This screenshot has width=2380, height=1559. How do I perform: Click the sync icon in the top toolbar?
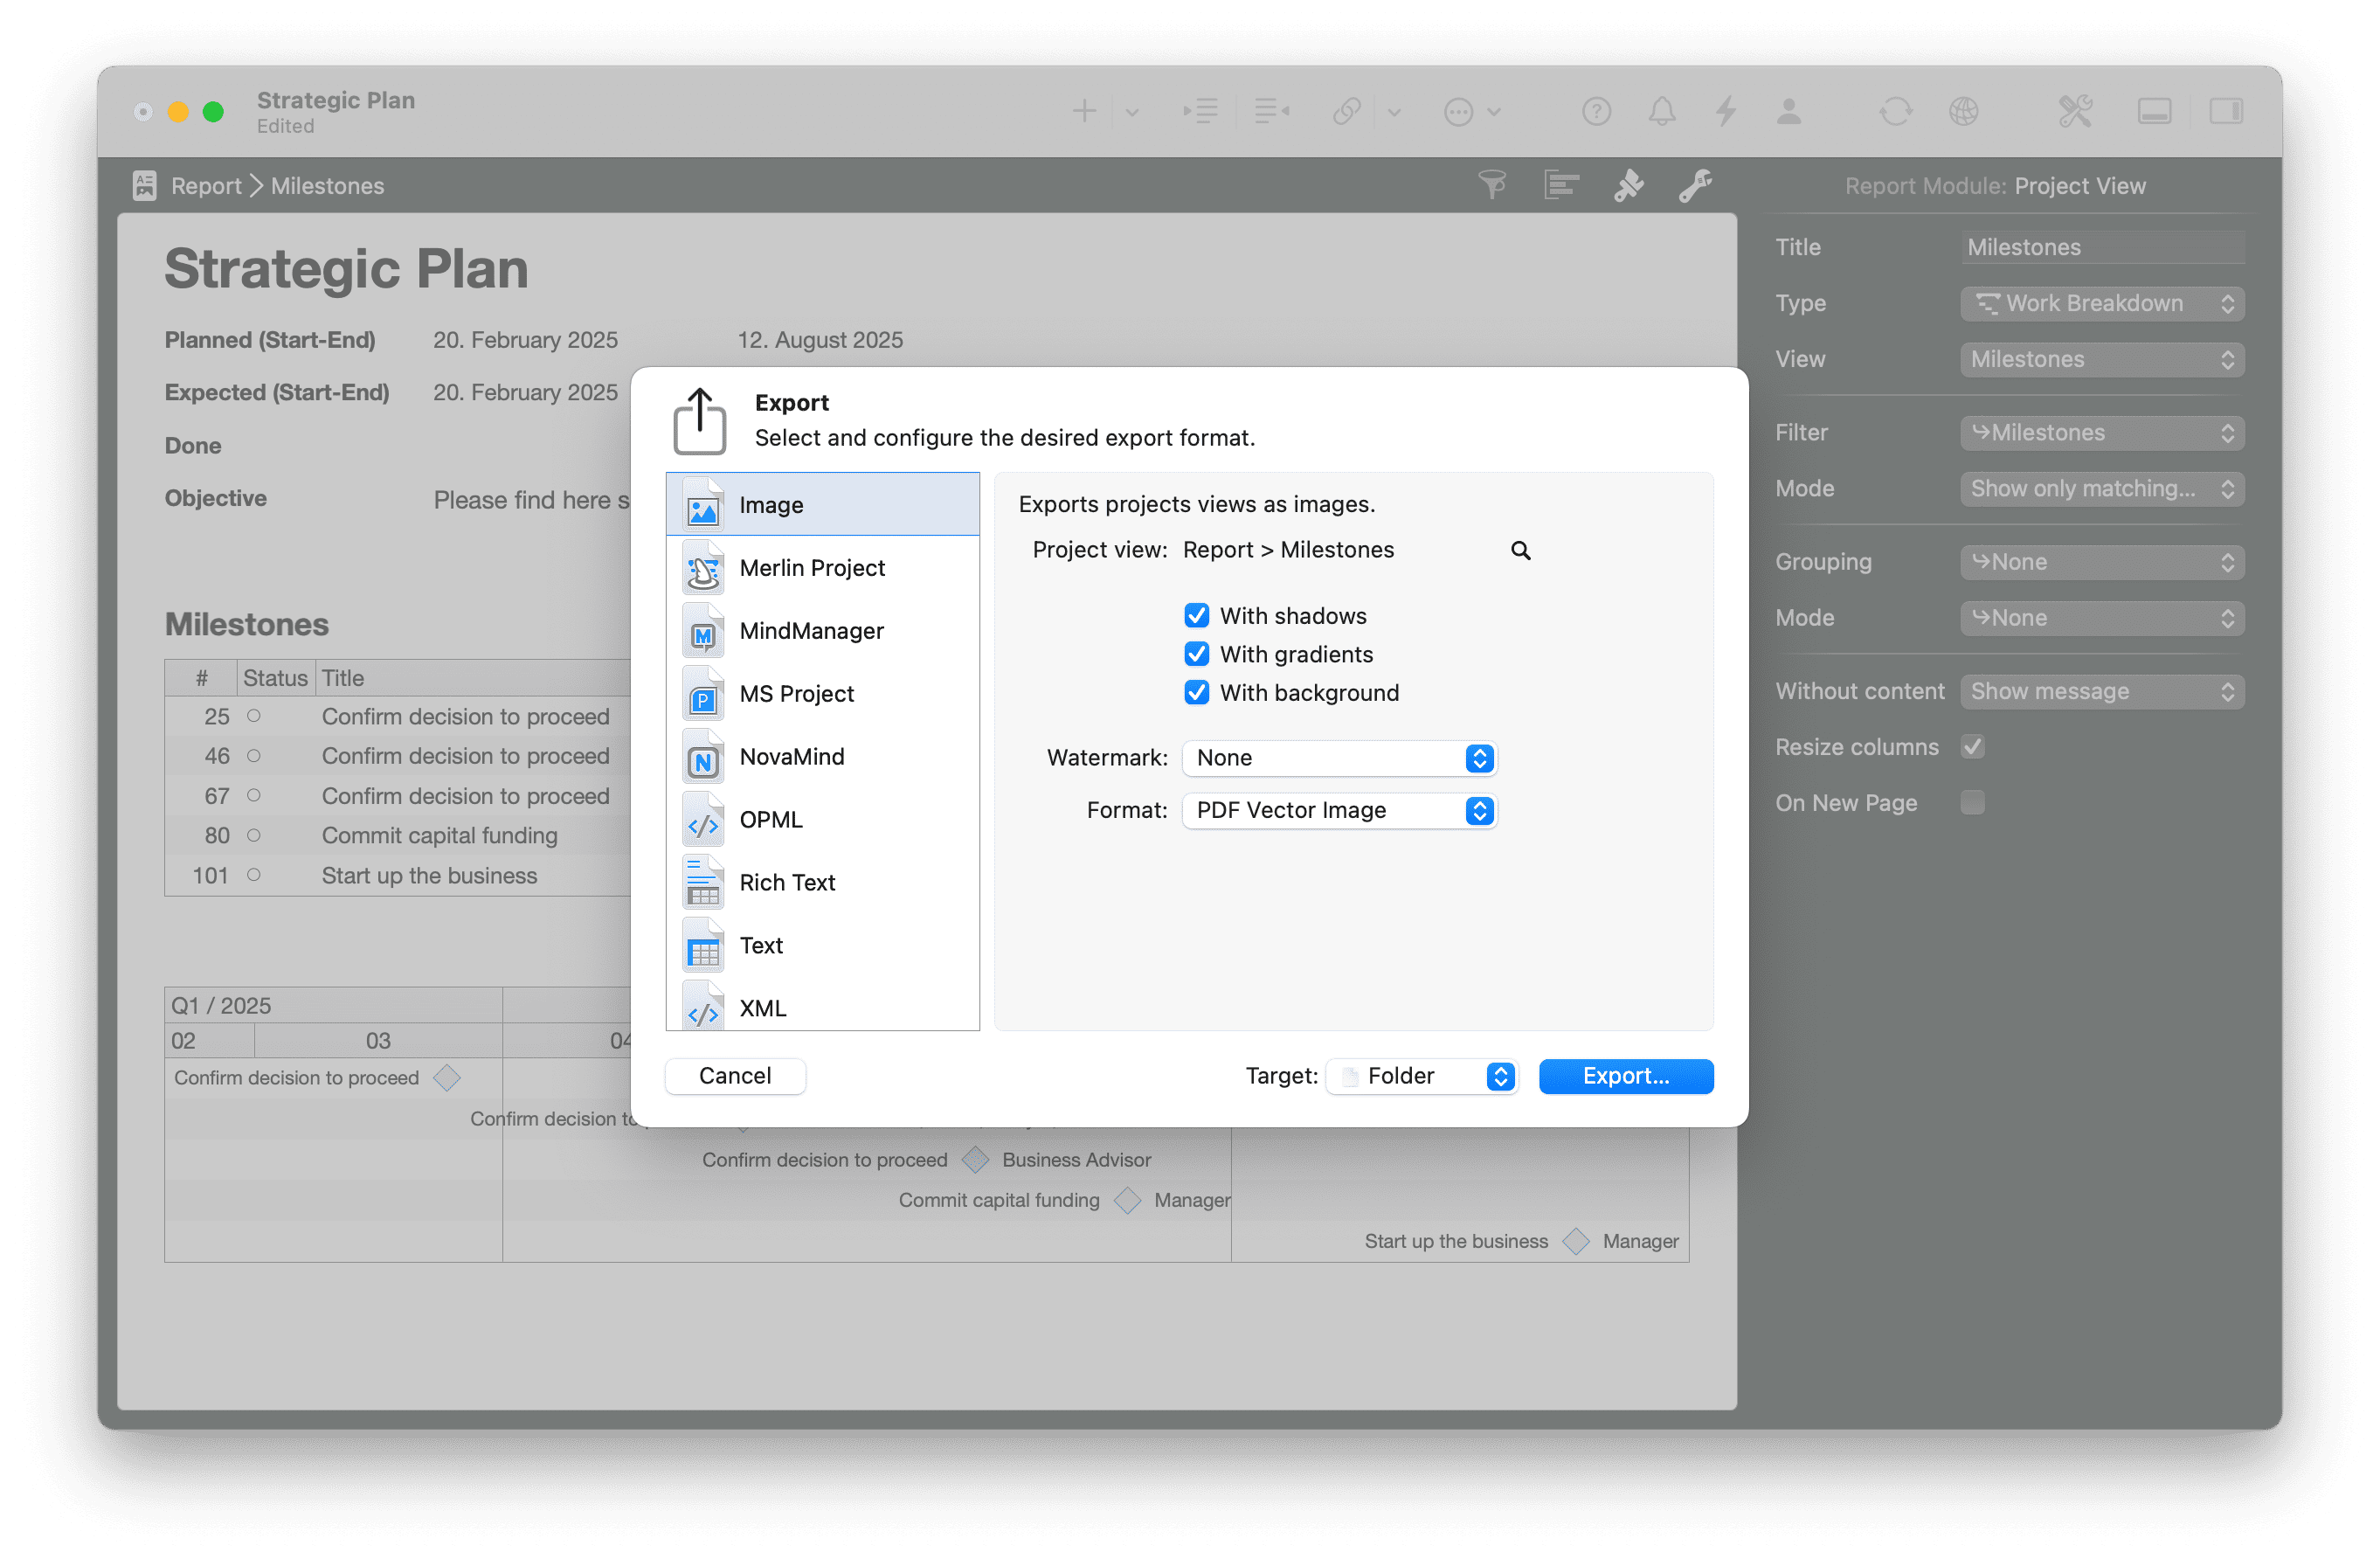coord(1896,111)
